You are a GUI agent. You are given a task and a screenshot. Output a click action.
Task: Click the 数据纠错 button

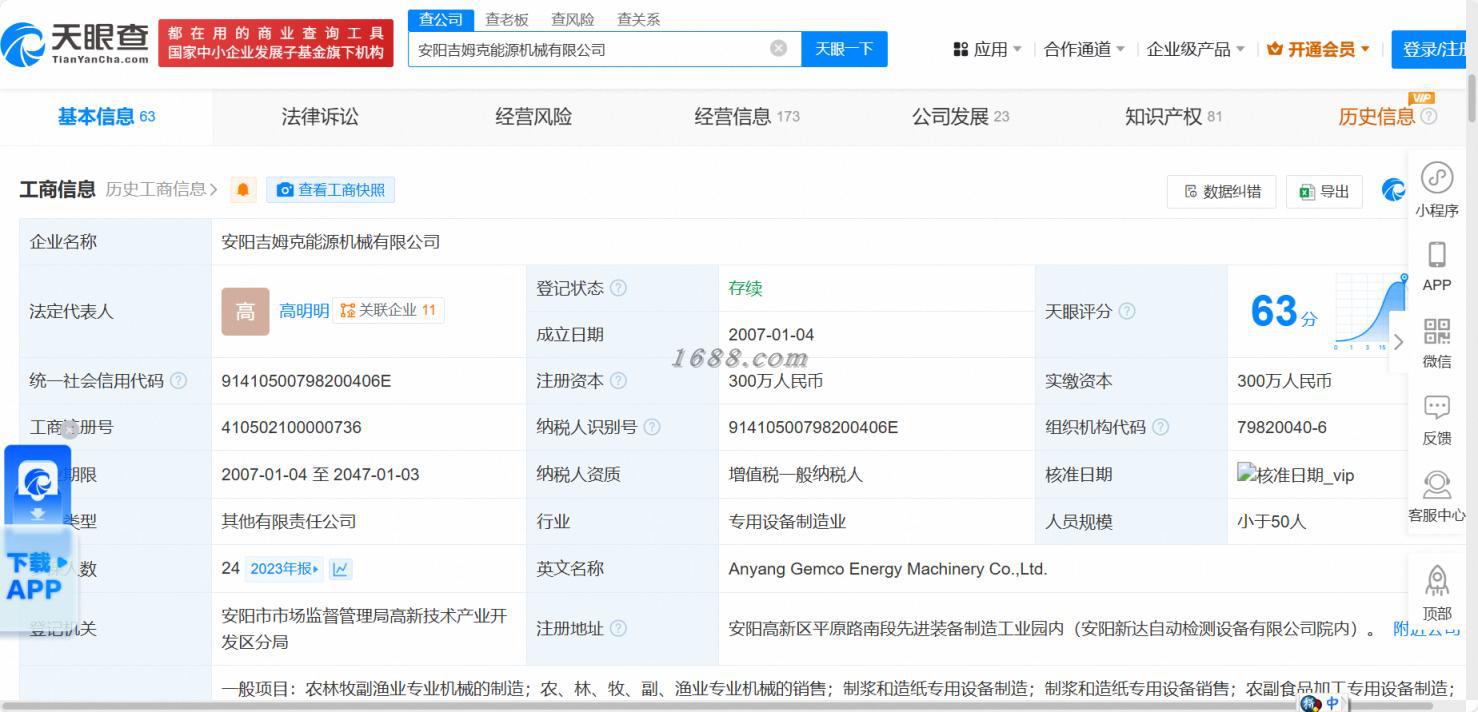(x=1221, y=191)
